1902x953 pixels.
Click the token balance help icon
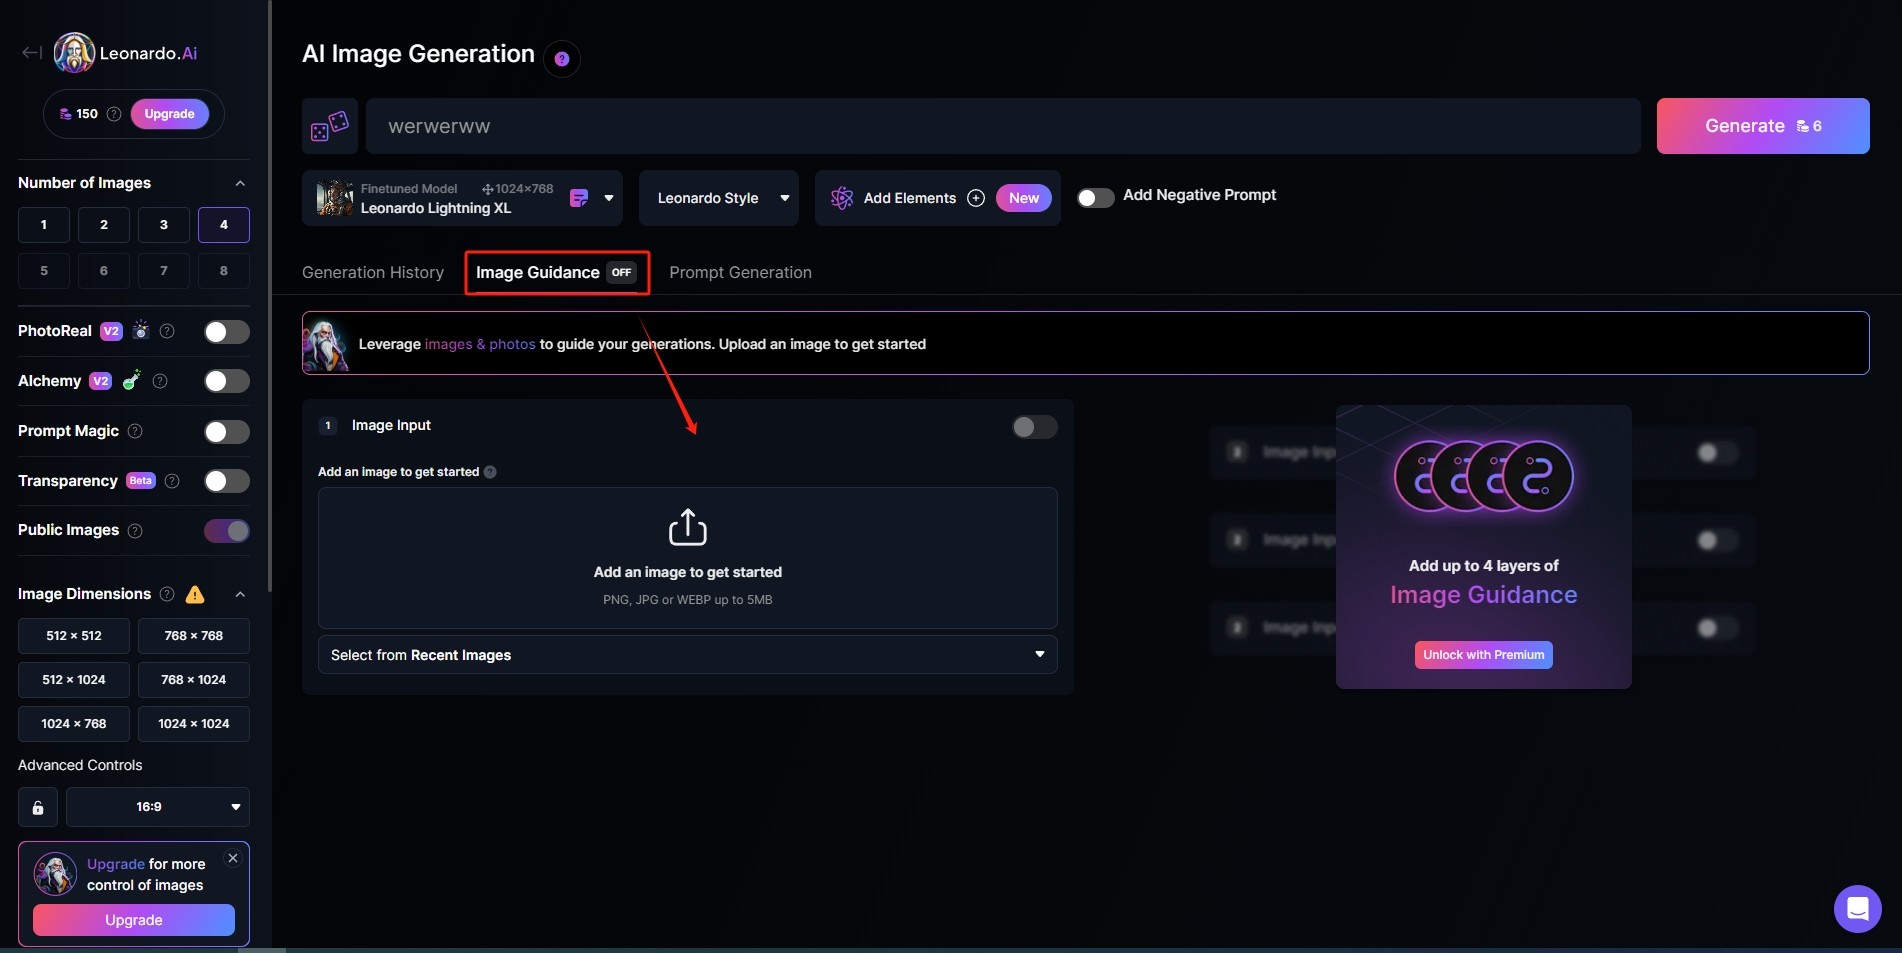tap(114, 114)
